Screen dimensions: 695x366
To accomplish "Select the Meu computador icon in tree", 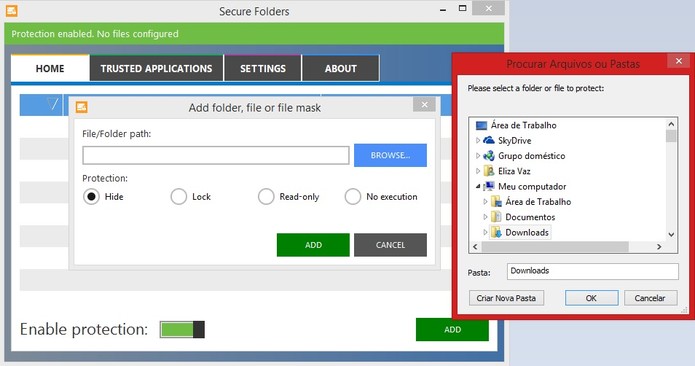I will pyautogui.click(x=489, y=187).
